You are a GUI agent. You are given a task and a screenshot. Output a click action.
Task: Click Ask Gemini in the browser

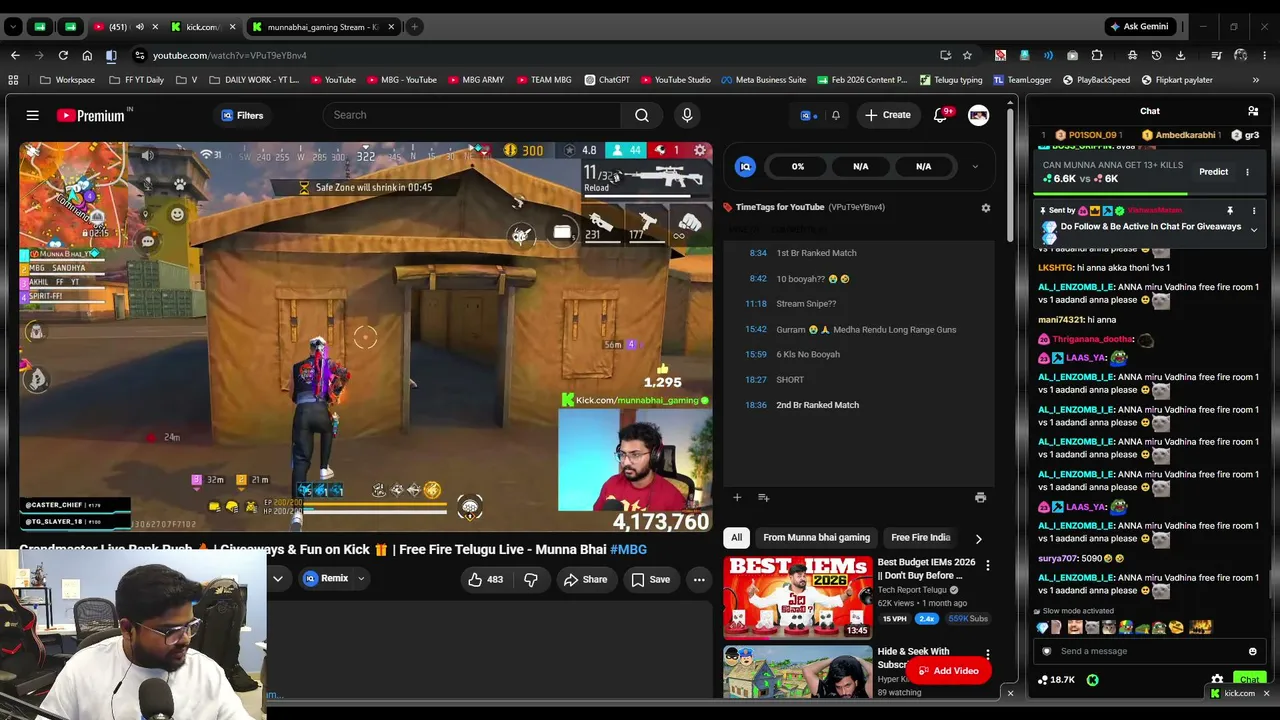(1138, 27)
